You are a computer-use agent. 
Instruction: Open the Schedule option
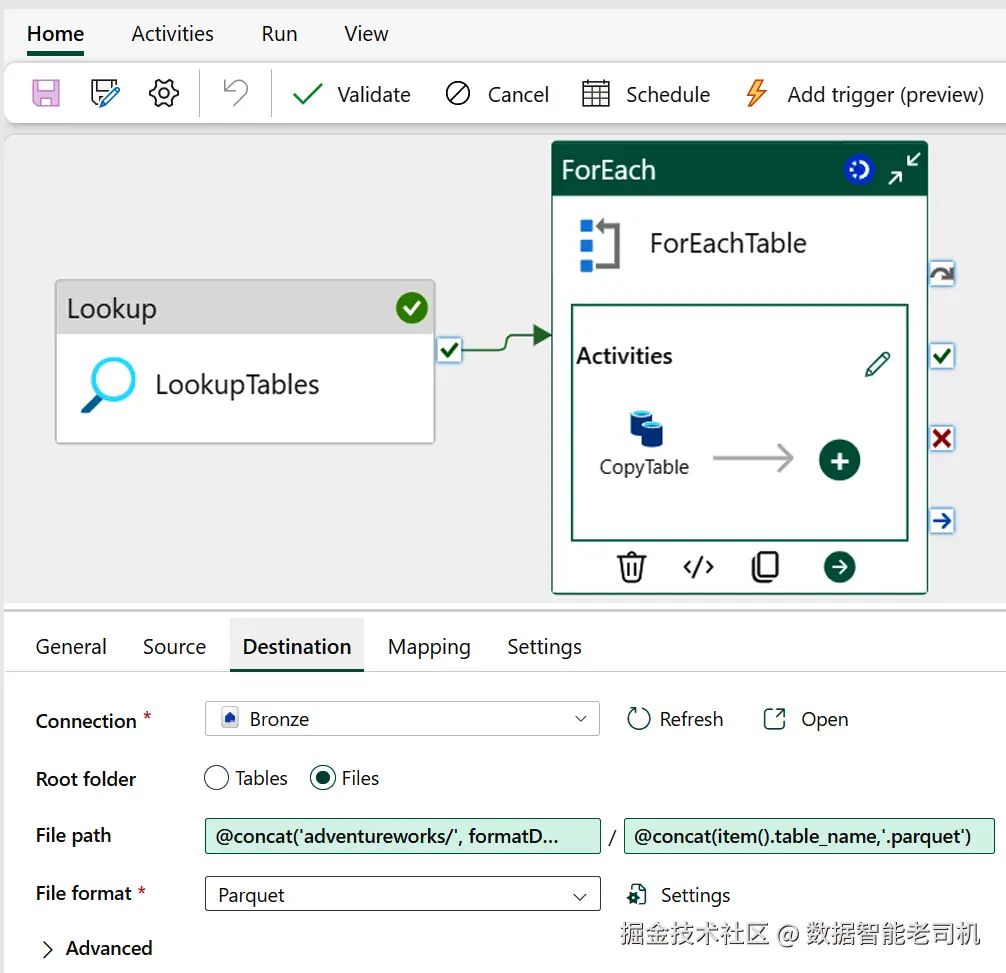(x=646, y=94)
